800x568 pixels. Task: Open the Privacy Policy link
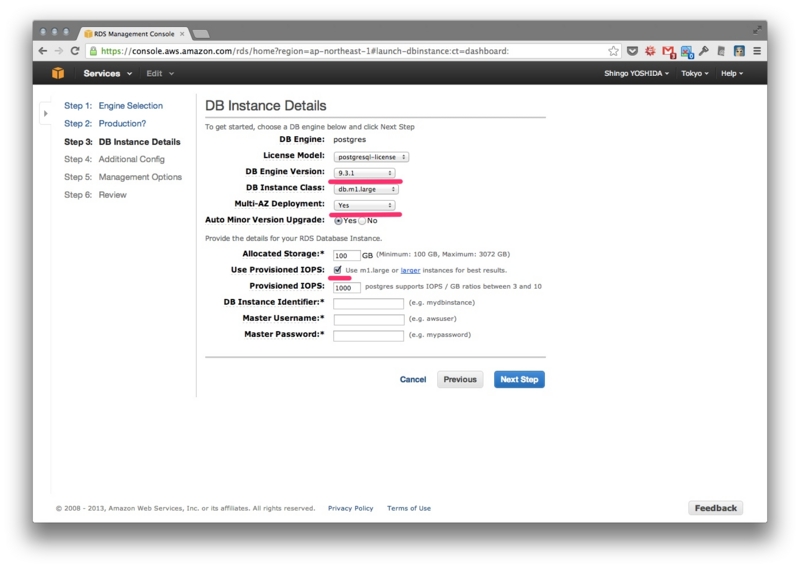pos(351,508)
